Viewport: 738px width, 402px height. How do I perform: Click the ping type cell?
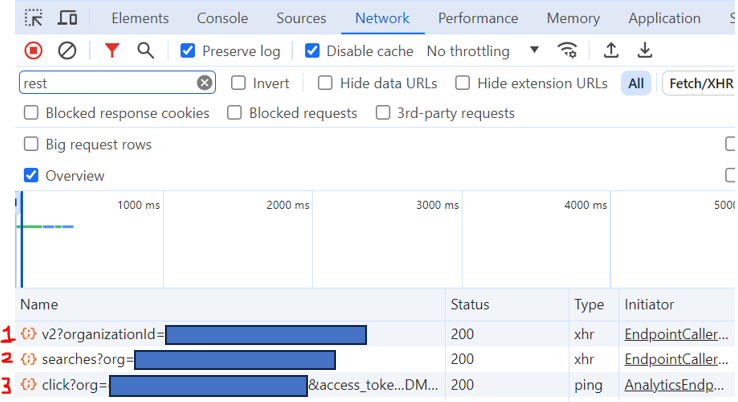(x=588, y=385)
